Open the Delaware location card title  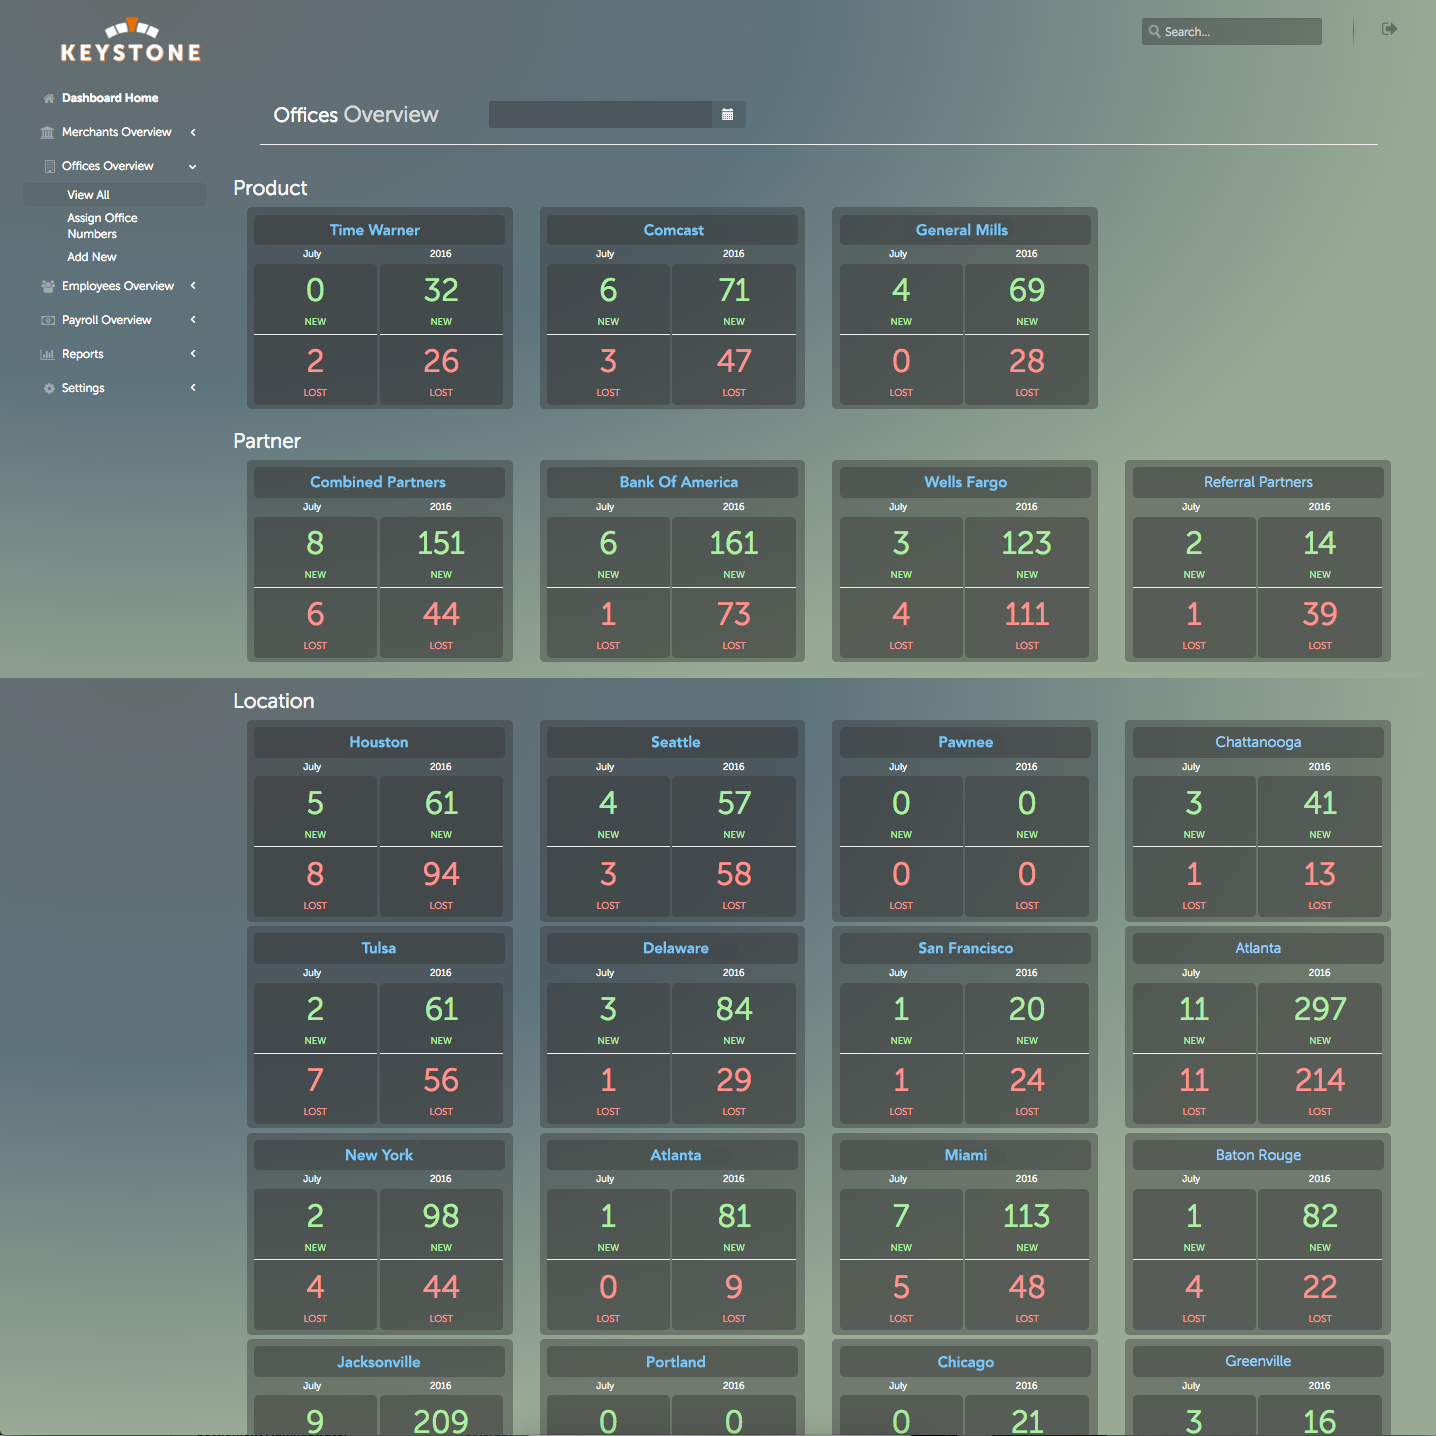(676, 948)
